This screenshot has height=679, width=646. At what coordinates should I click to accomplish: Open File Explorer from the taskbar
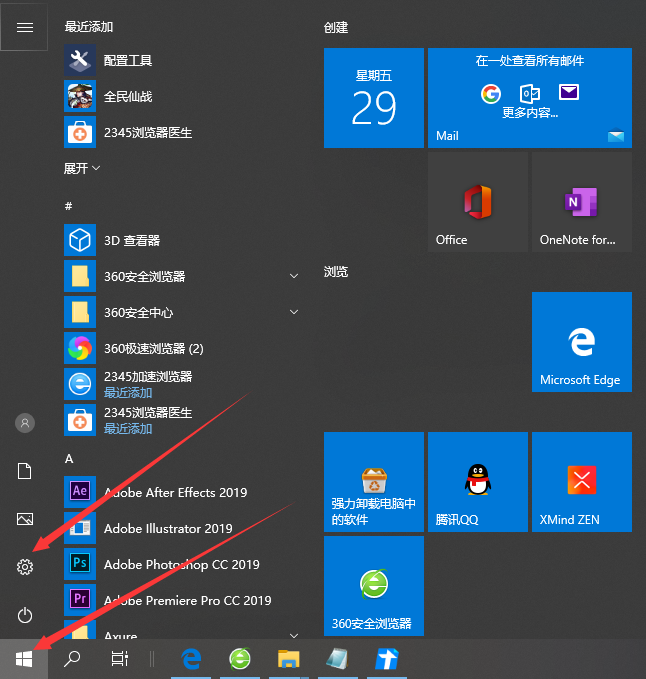[288, 659]
